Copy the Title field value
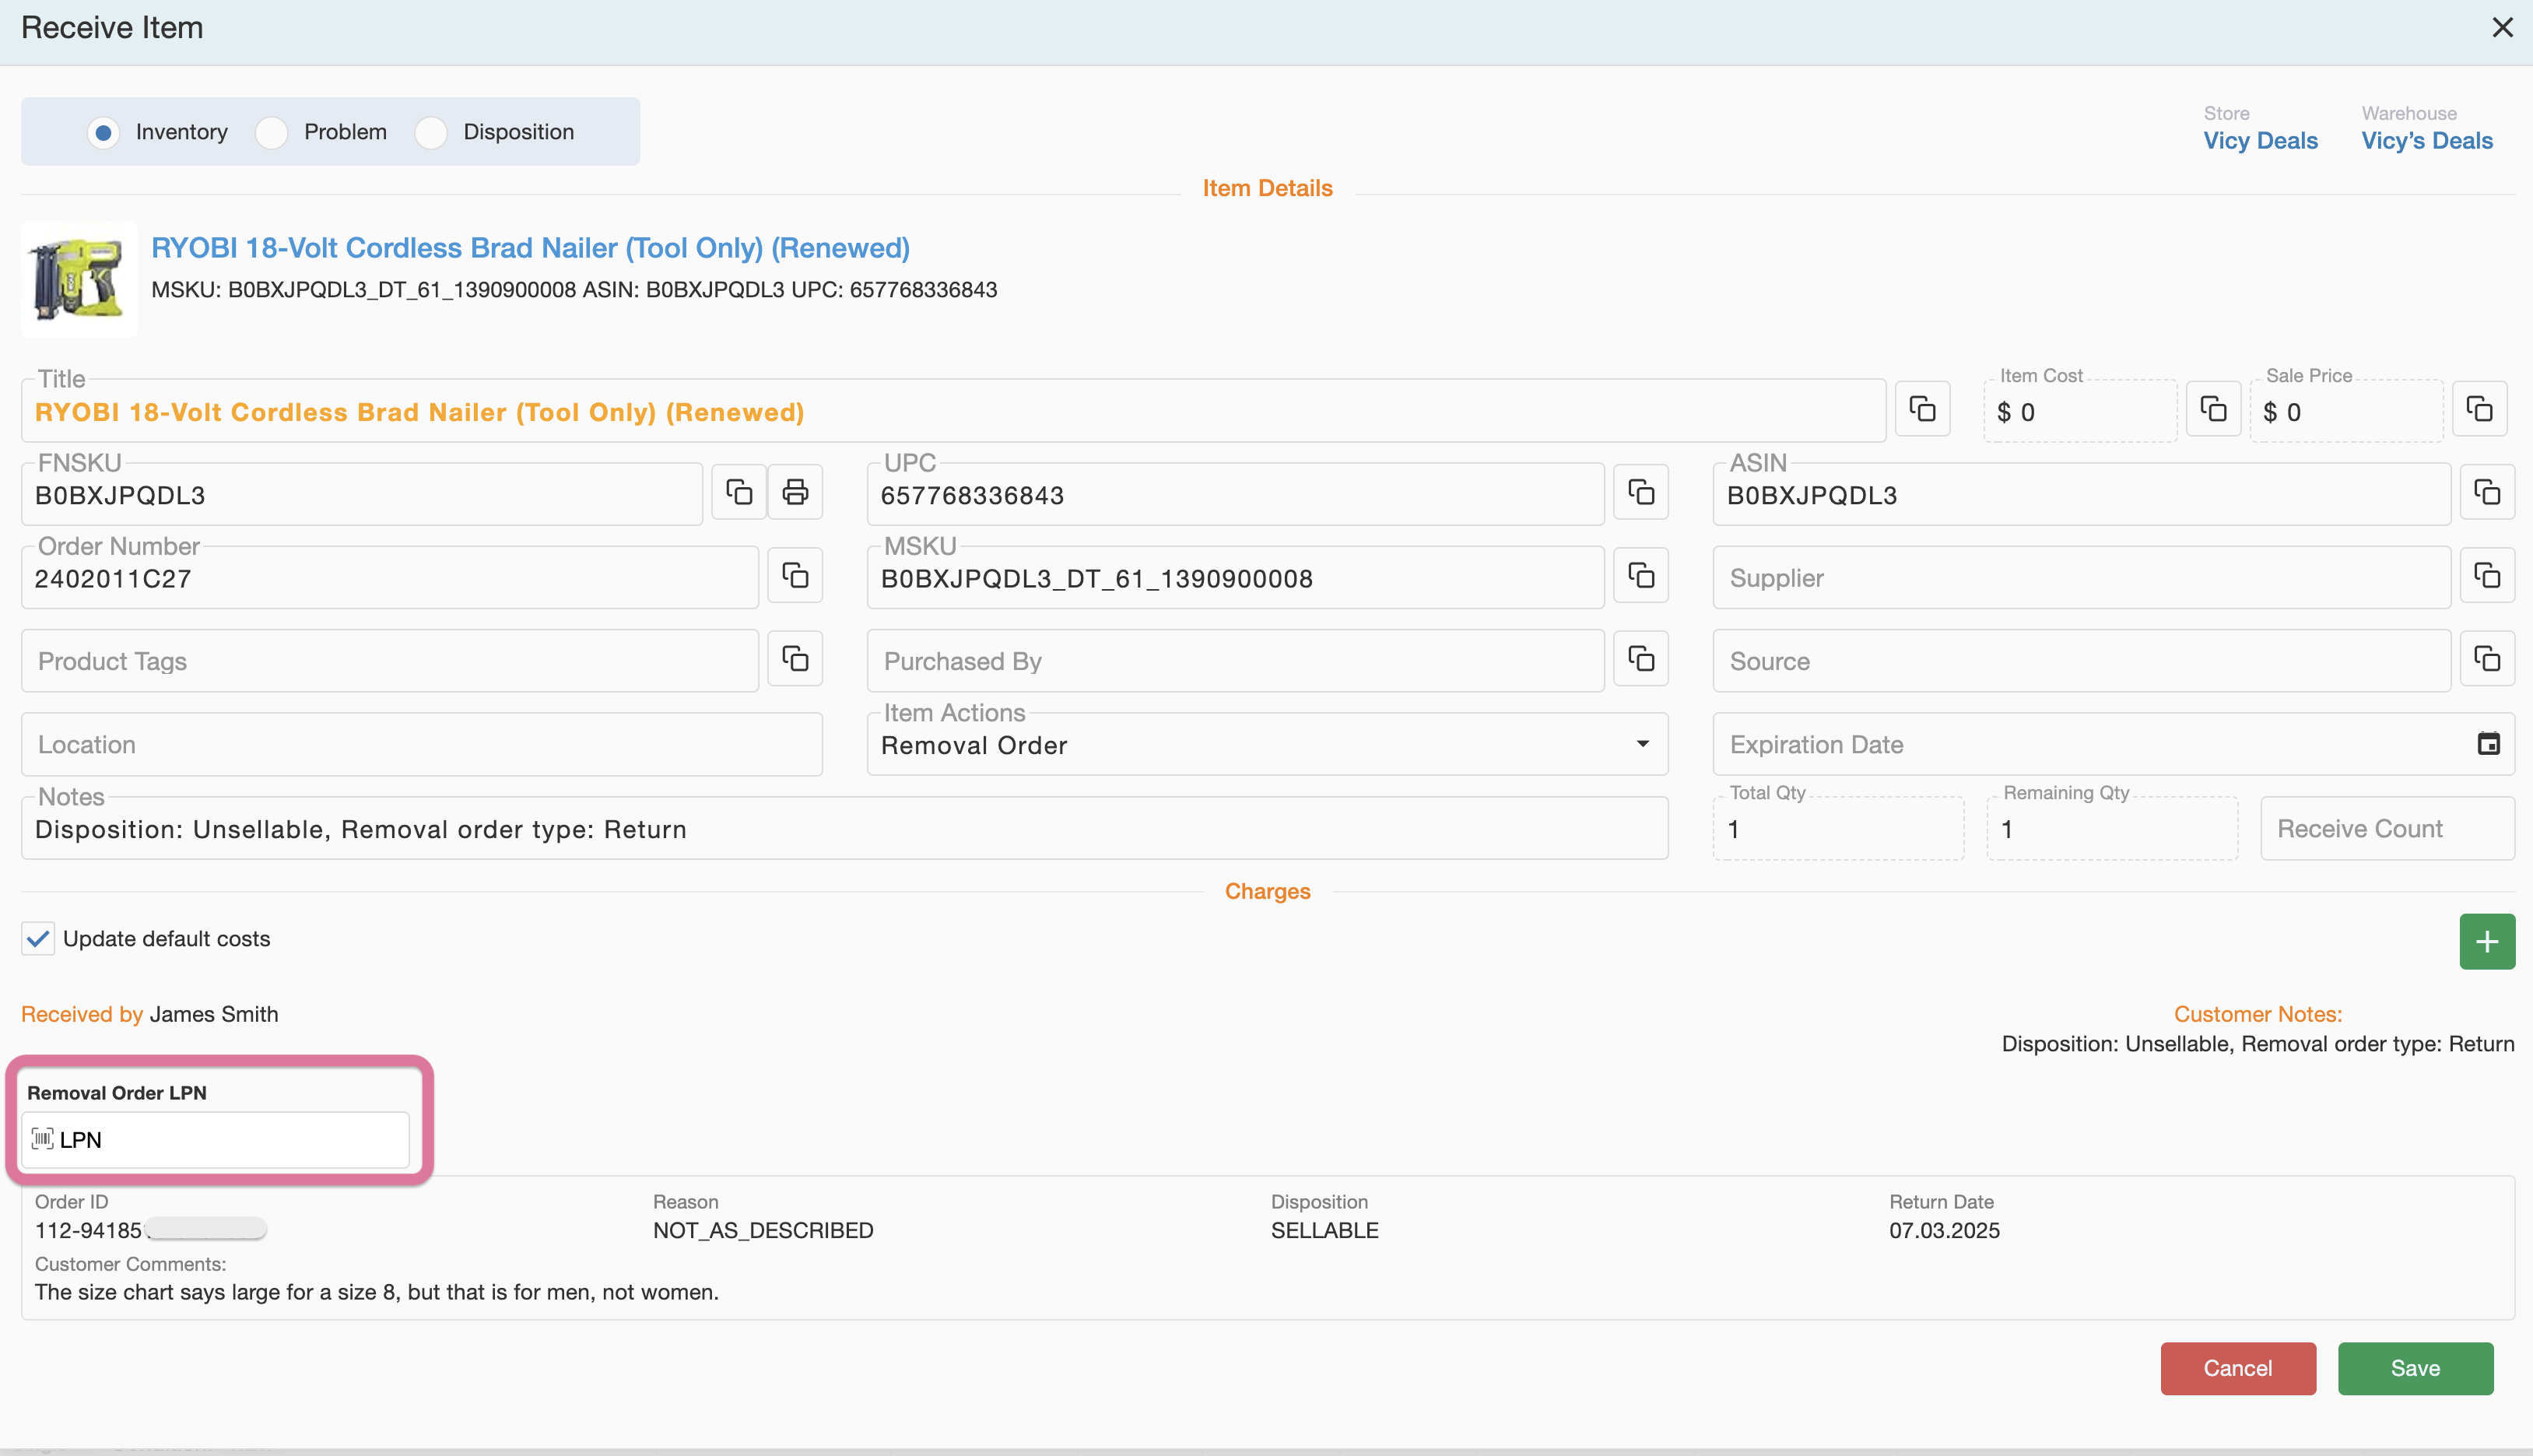Viewport: 2533px width, 1456px height. pyautogui.click(x=1922, y=409)
